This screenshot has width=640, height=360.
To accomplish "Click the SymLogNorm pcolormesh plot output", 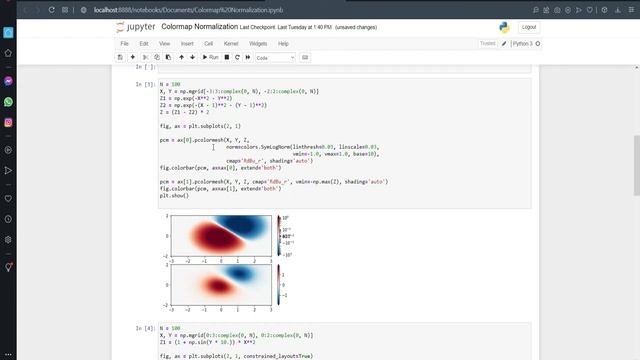I will pyautogui.click(x=221, y=236).
